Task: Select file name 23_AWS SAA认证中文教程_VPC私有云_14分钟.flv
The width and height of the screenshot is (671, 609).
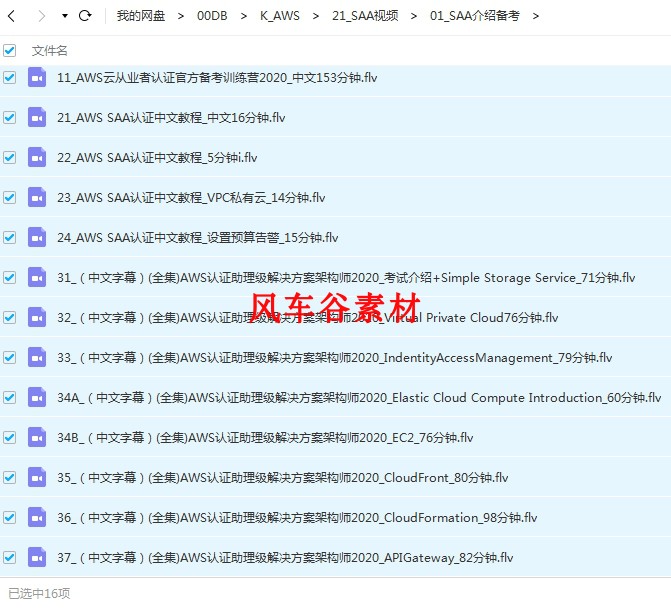Action: click(x=191, y=198)
